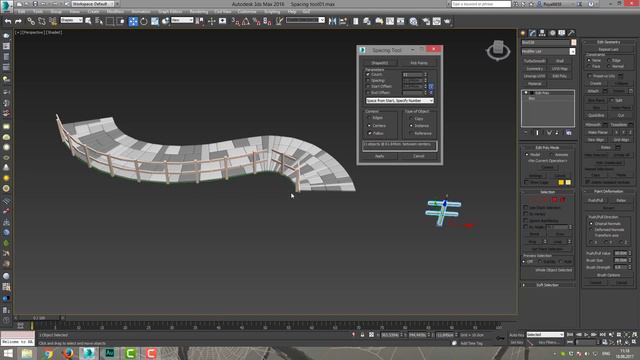Click the Align tool icon
This screenshot has width=640, height=360.
[343, 21]
